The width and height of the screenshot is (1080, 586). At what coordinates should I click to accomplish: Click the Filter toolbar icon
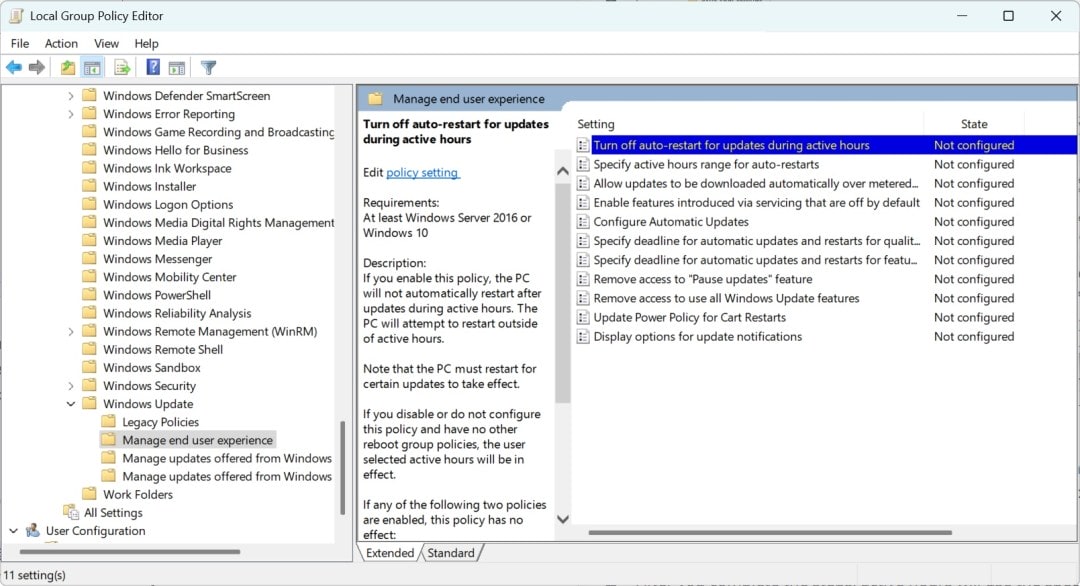point(207,67)
